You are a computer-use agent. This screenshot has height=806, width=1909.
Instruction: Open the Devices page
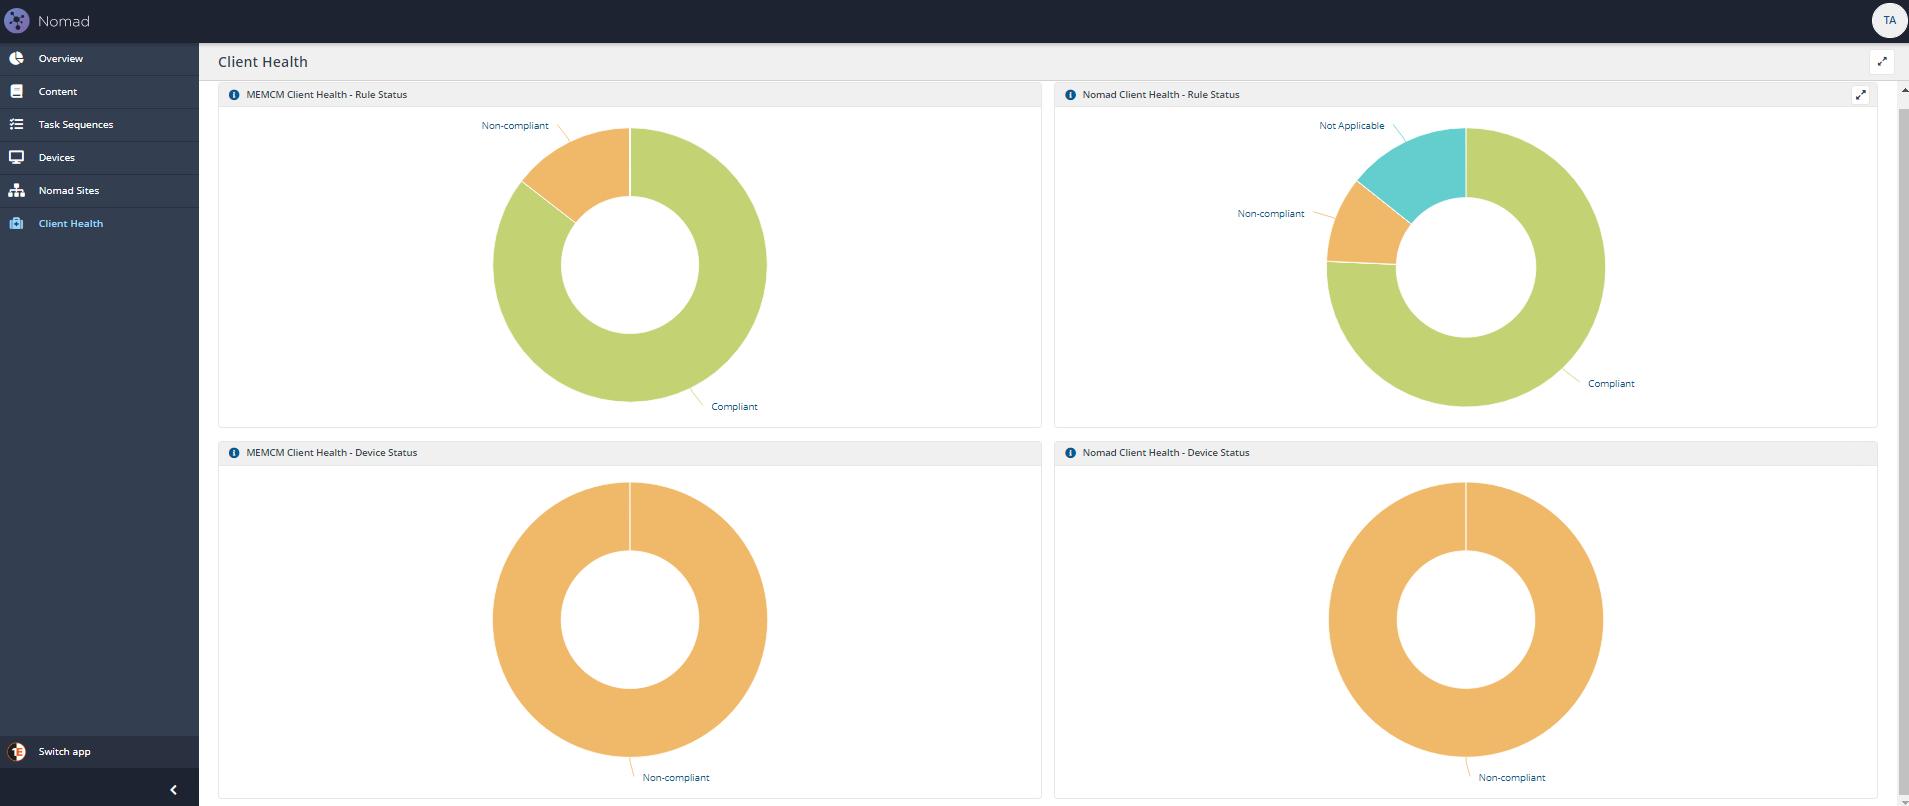pos(99,158)
